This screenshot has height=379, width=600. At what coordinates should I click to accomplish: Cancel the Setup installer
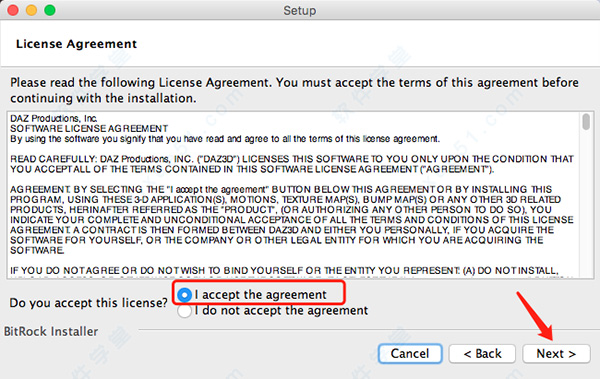point(410,353)
